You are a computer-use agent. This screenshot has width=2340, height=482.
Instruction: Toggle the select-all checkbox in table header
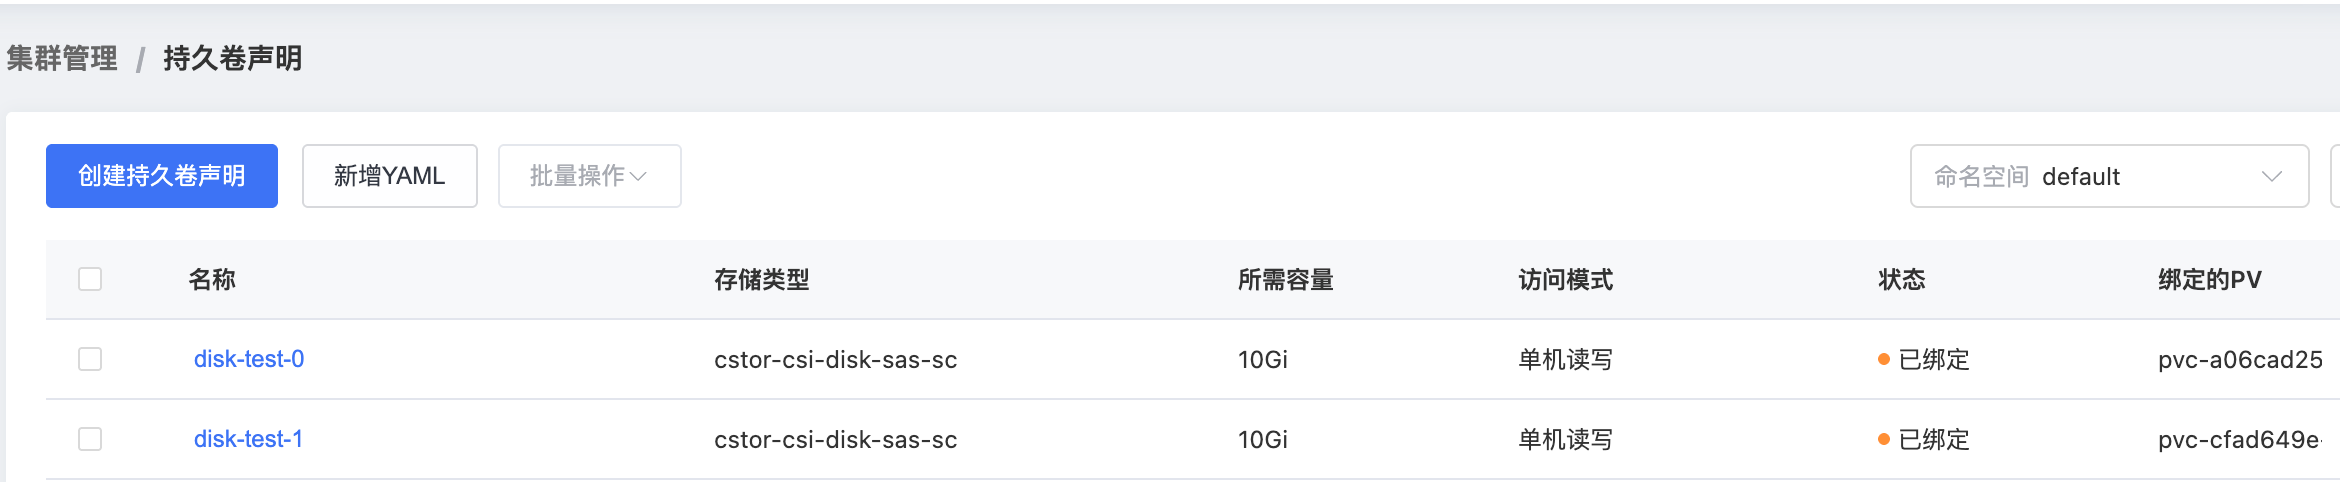click(x=90, y=279)
